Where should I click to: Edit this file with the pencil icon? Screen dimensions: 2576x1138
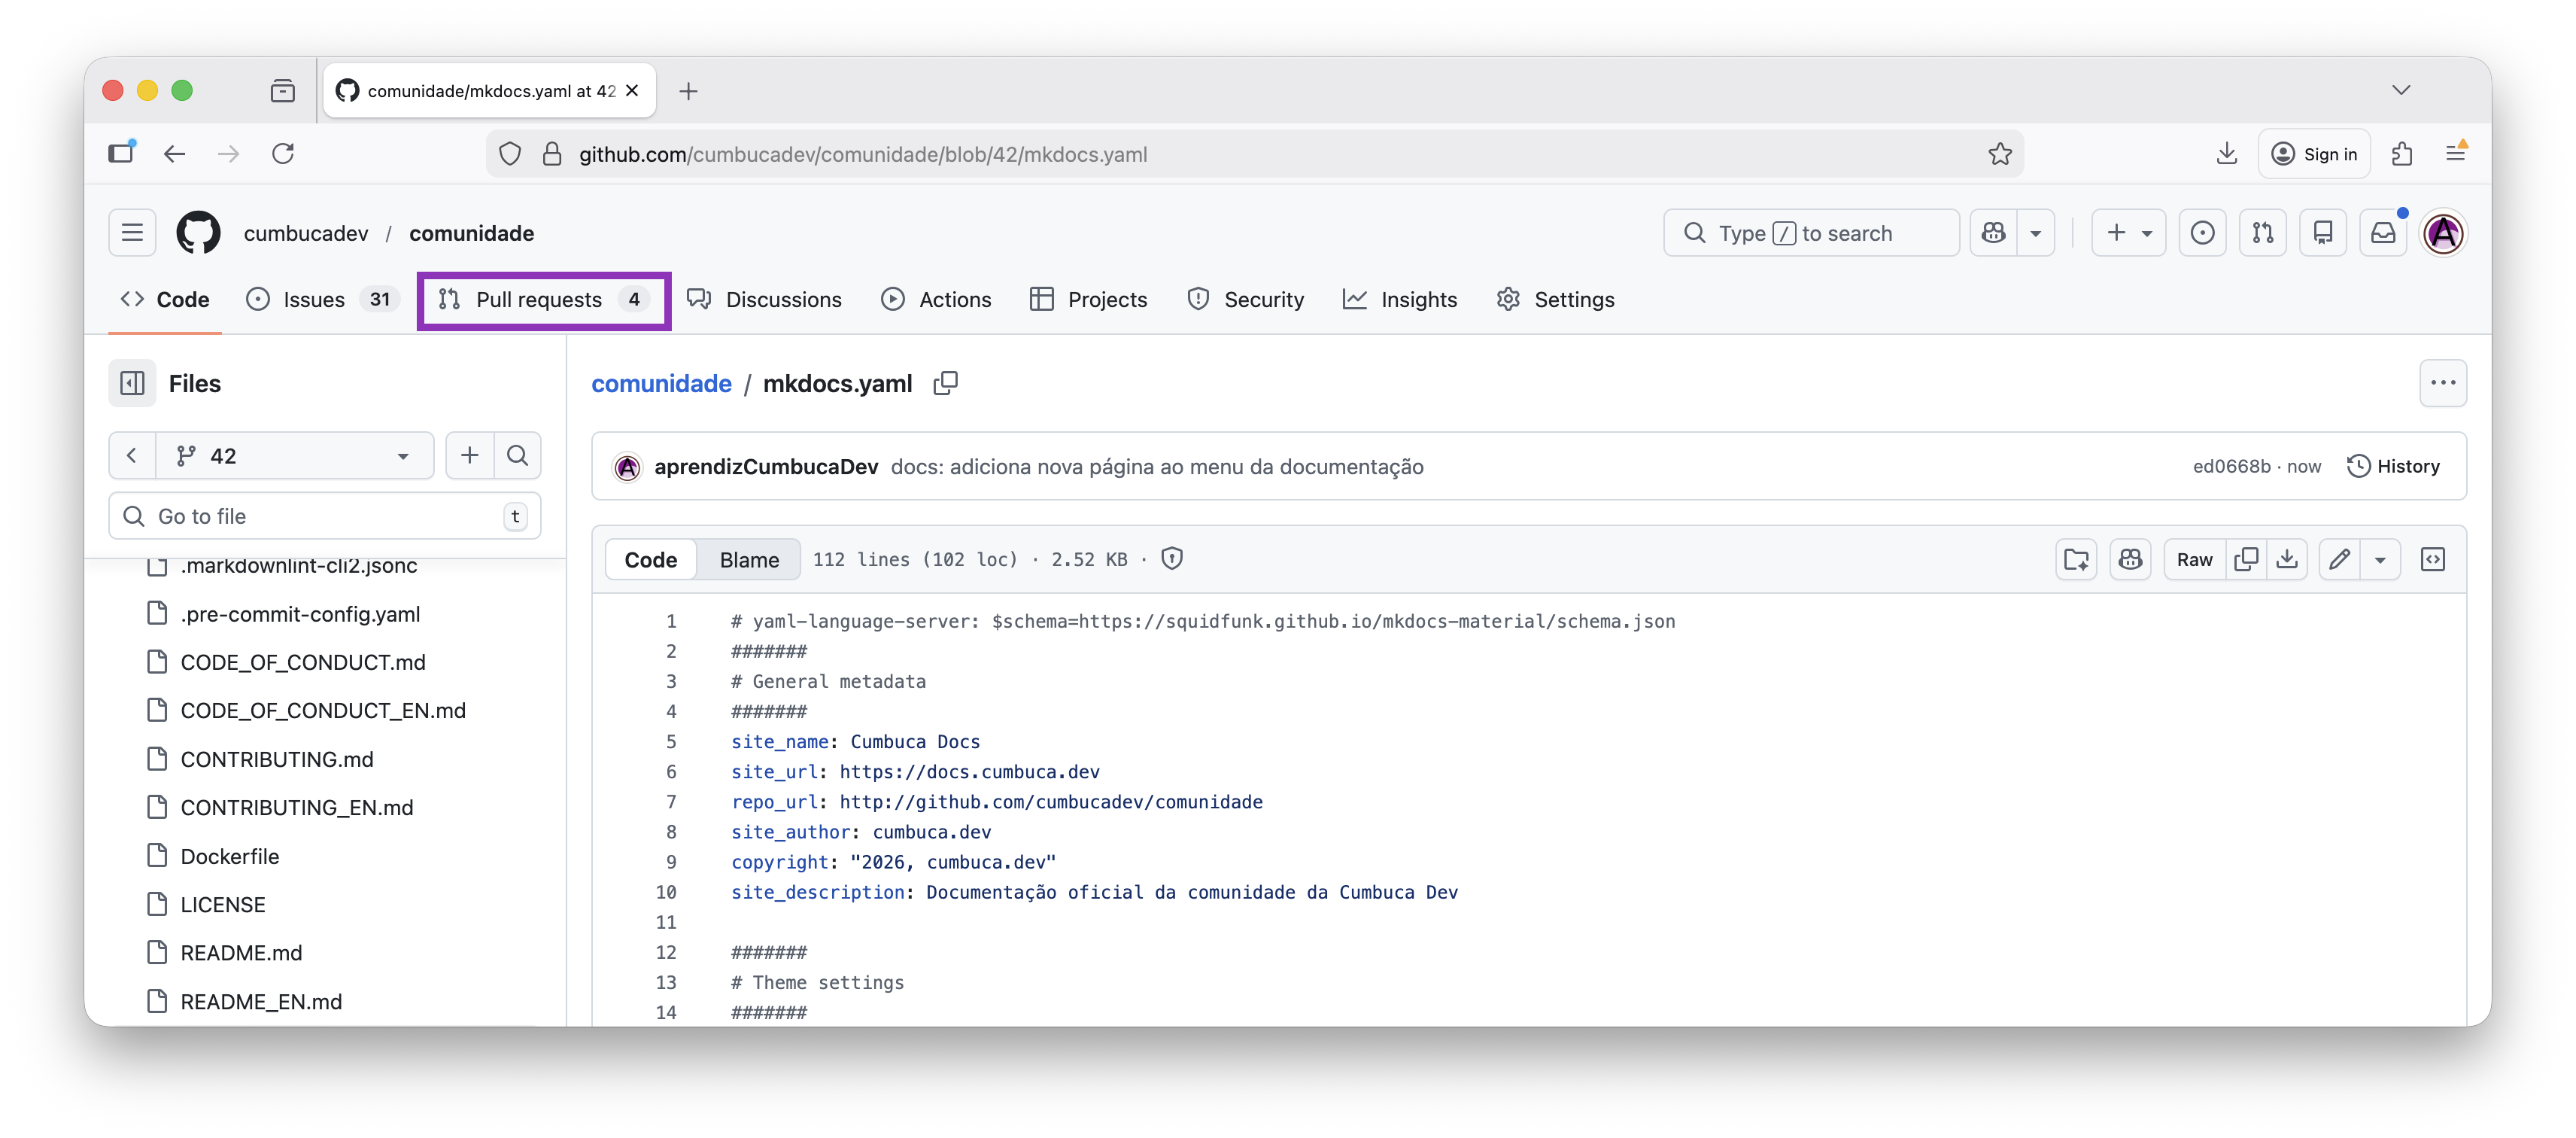2339,559
